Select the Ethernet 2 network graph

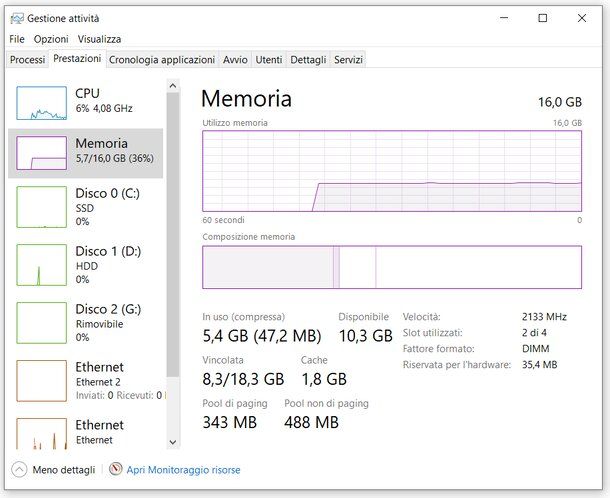41,380
